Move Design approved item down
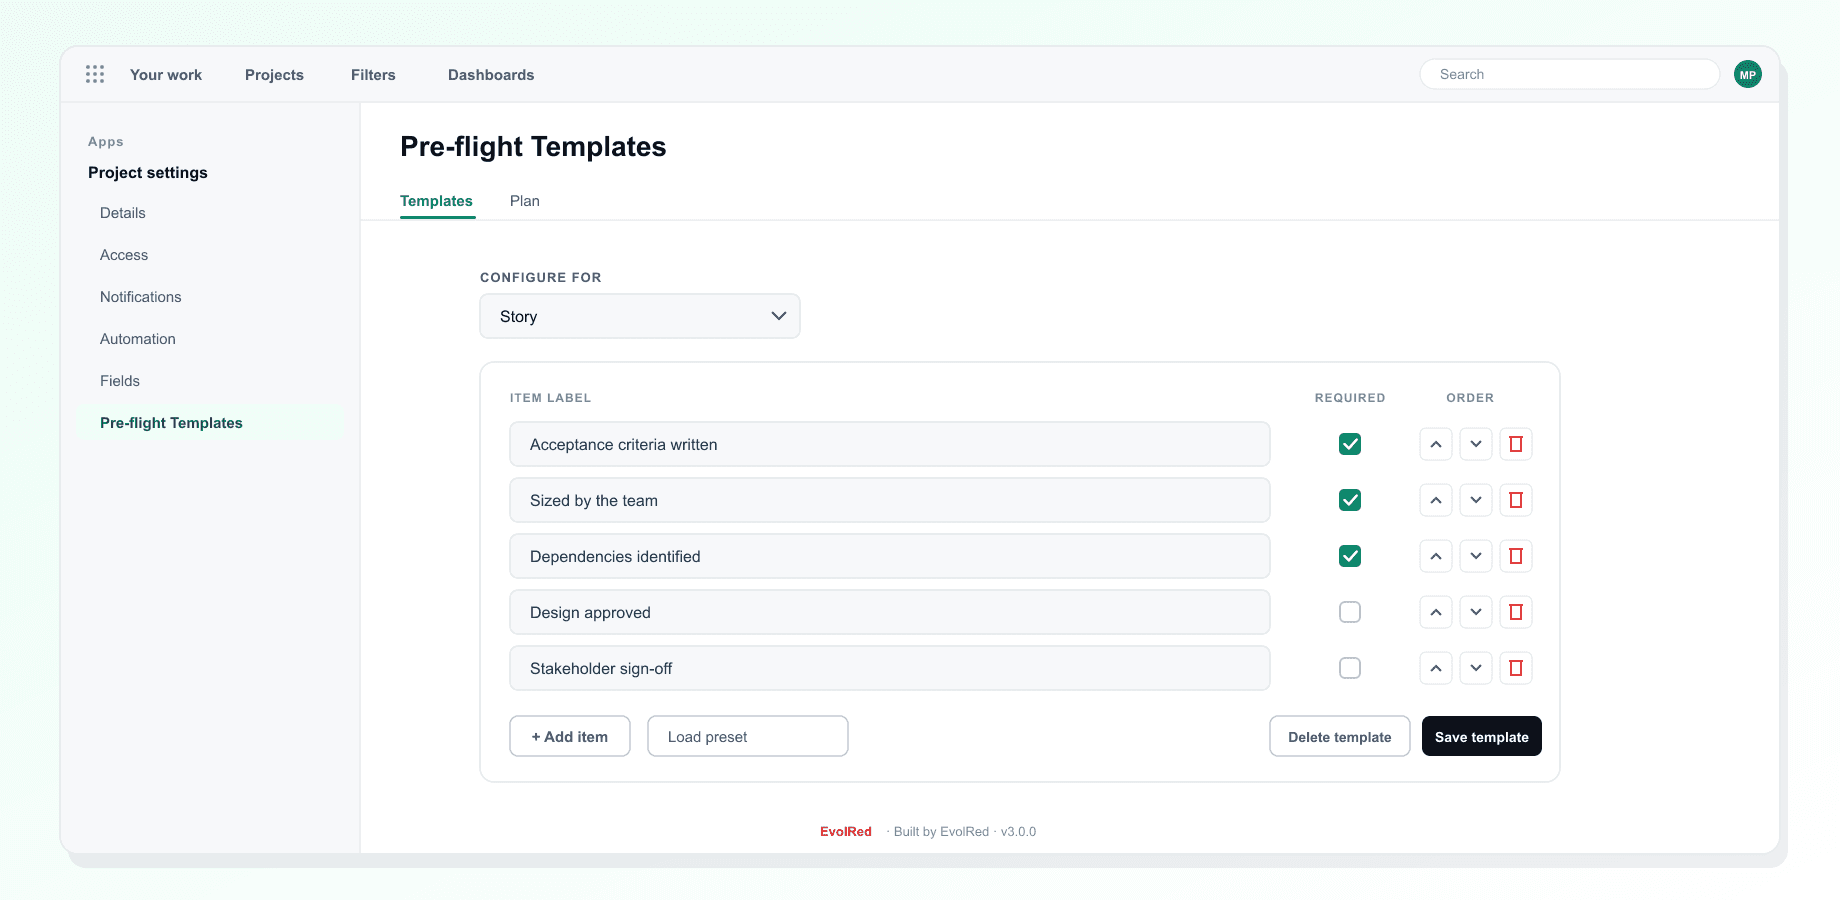Image resolution: width=1840 pixels, height=900 pixels. point(1476,612)
